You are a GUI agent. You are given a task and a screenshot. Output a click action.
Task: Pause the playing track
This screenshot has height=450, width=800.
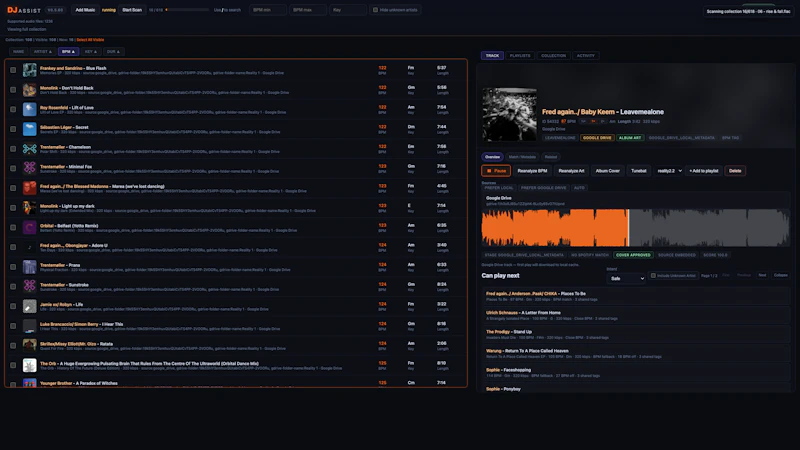click(496, 171)
